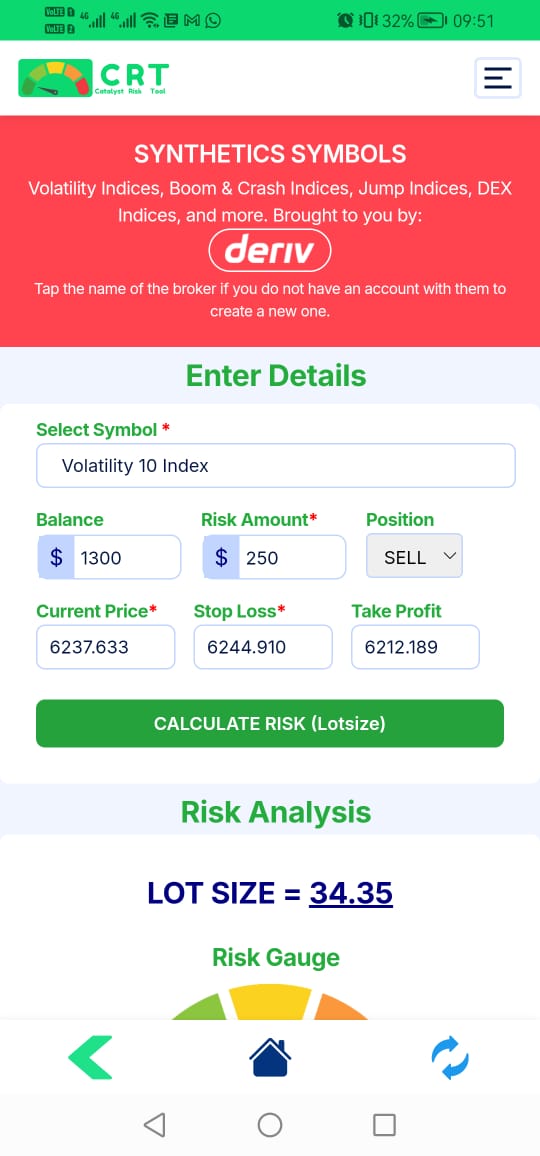Tap the lot size 34.35 value
The image size is (540, 1156).
click(x=351, y=893)
